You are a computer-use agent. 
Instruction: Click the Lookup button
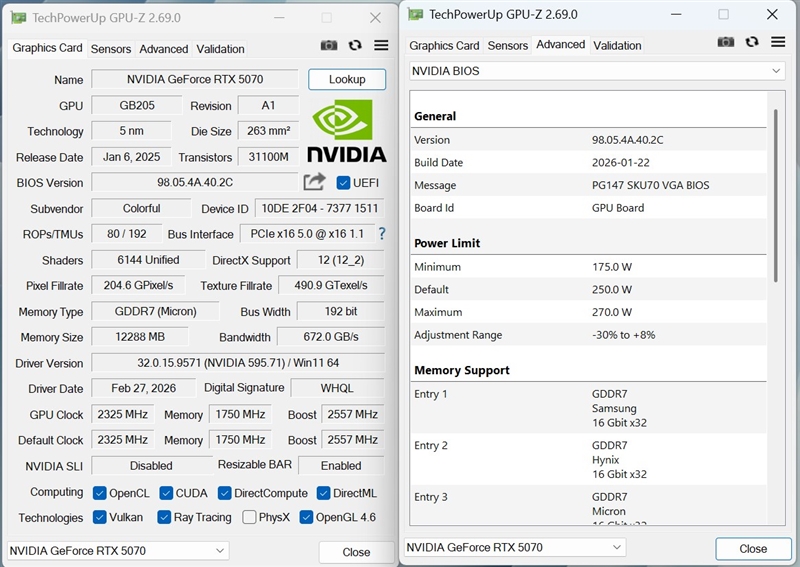point(346,79)
